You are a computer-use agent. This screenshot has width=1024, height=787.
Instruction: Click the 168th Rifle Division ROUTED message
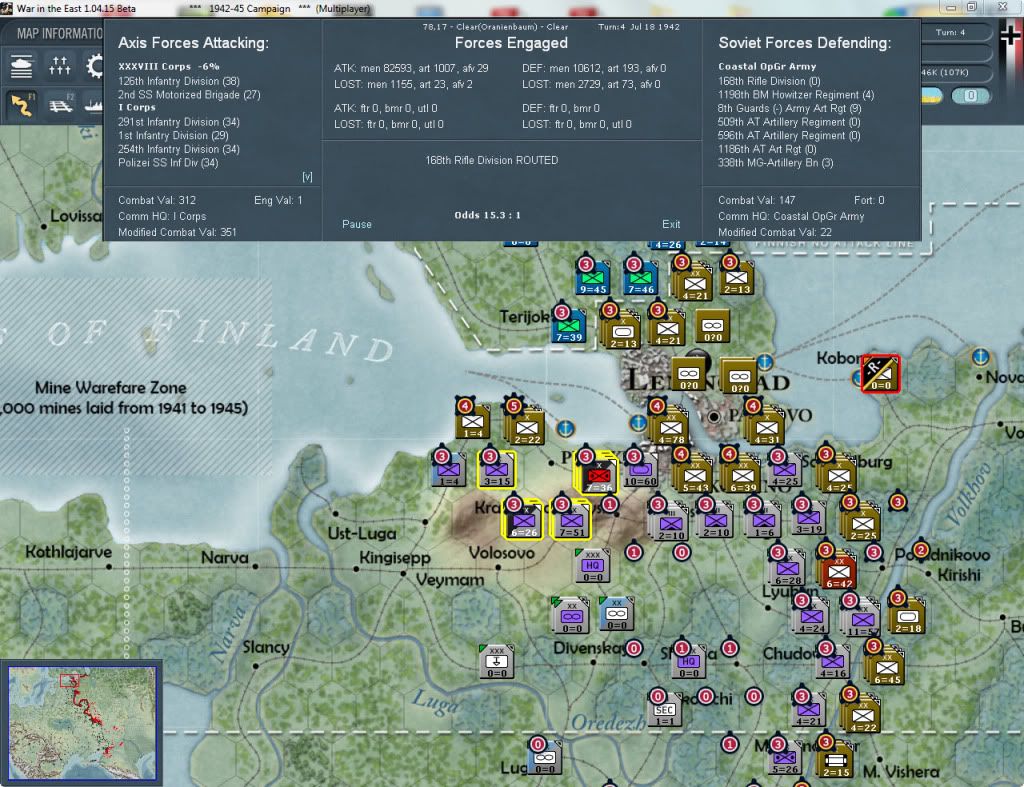click(491, 160)
